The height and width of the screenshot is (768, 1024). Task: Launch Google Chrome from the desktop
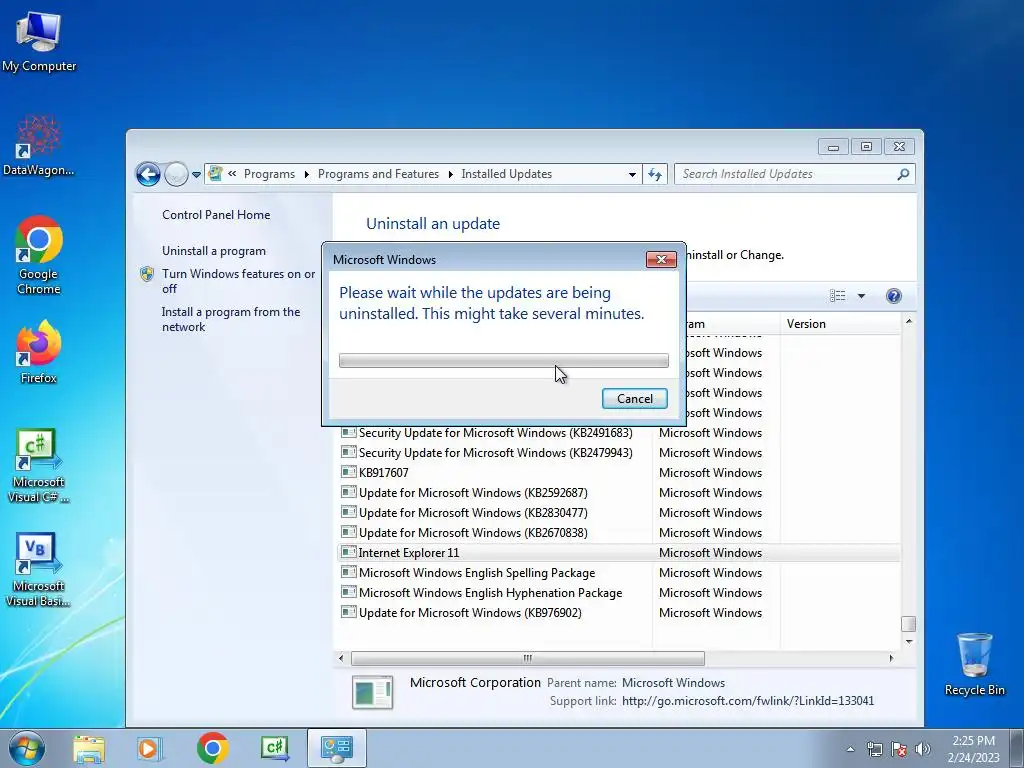click(x=39, y=255)
